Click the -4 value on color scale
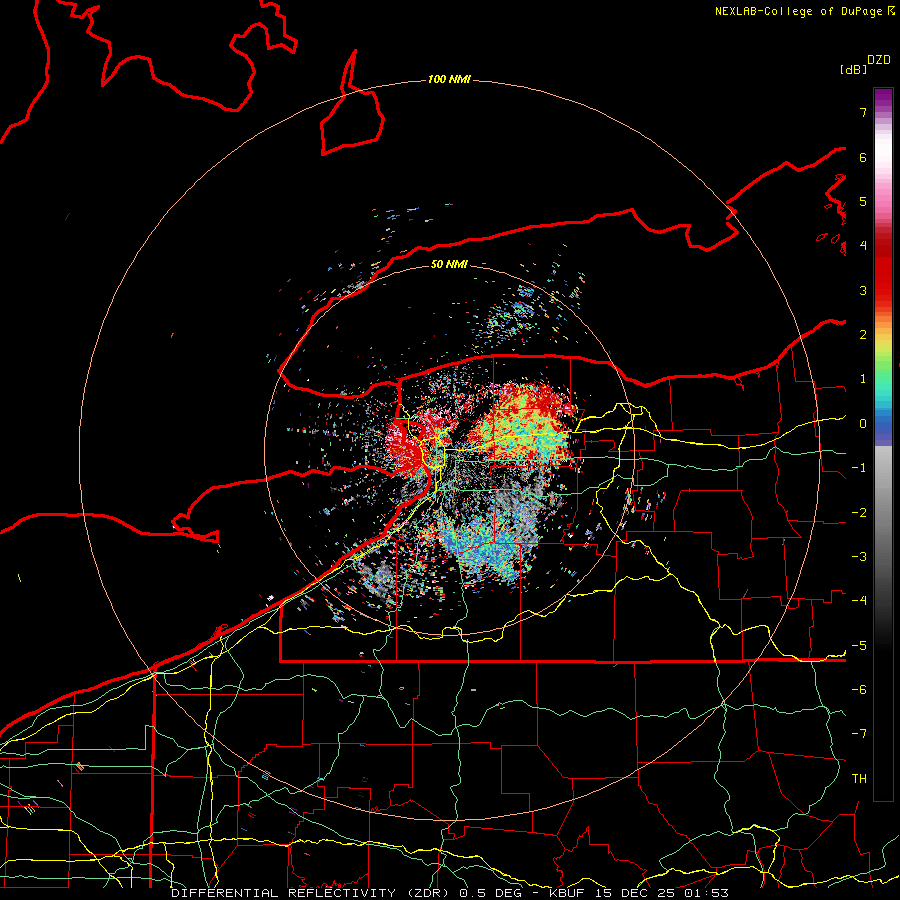The width and height of the screenshot is (900, 900). point(859,601)
